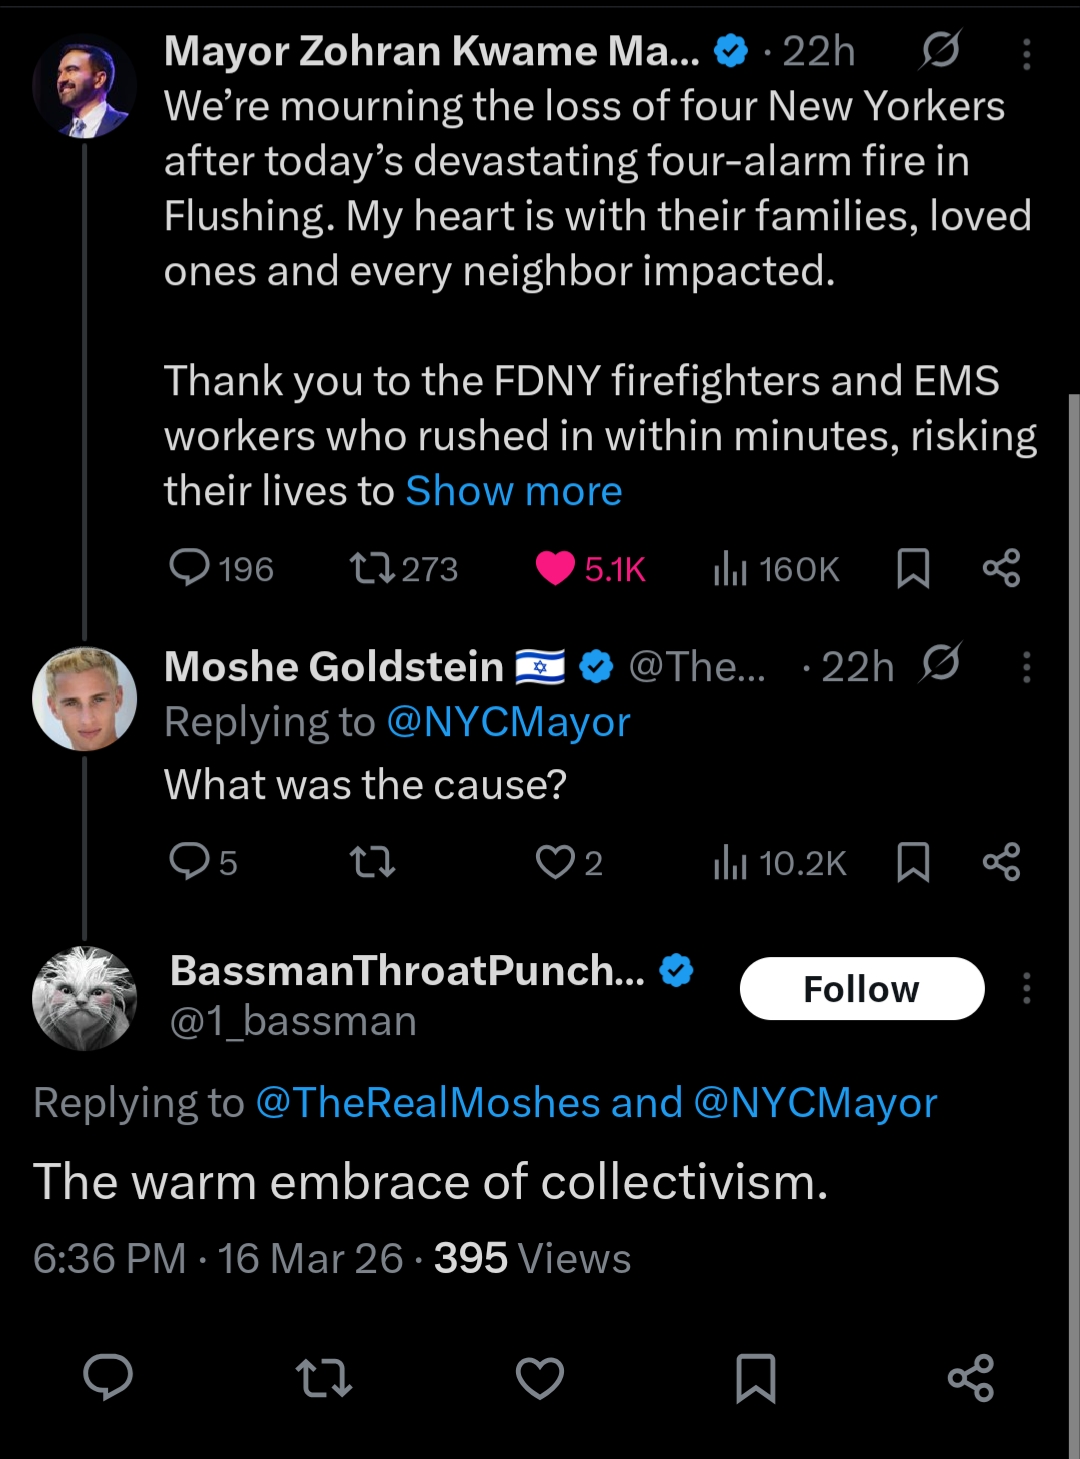View analytics for 160K views tweet

click(x=731, y=568)
